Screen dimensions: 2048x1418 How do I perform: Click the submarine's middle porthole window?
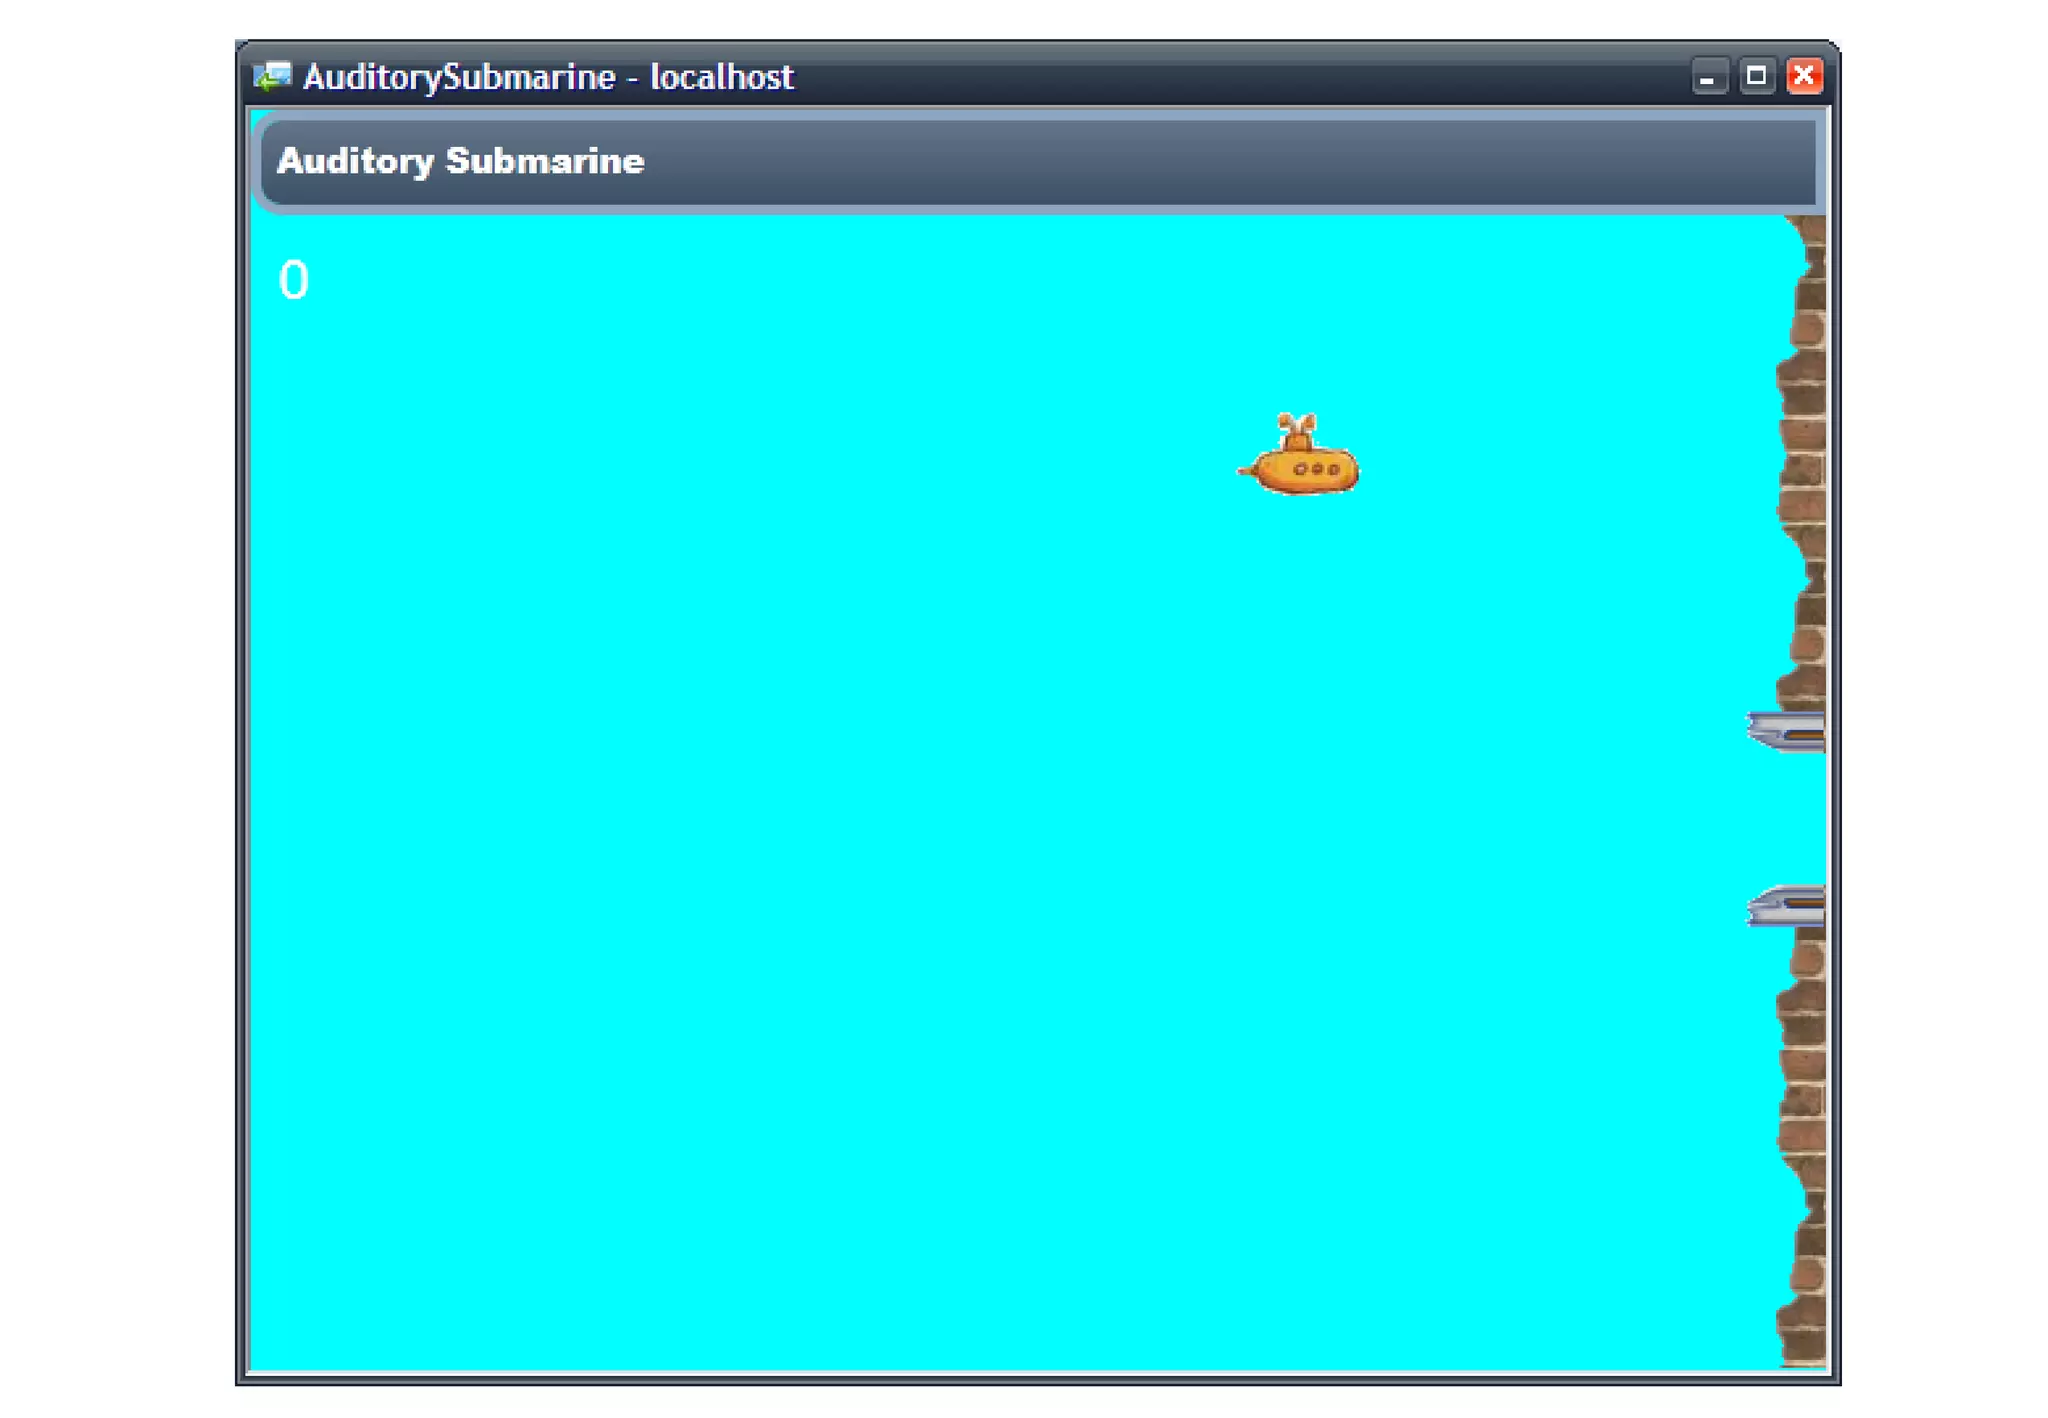point(1316,469)
